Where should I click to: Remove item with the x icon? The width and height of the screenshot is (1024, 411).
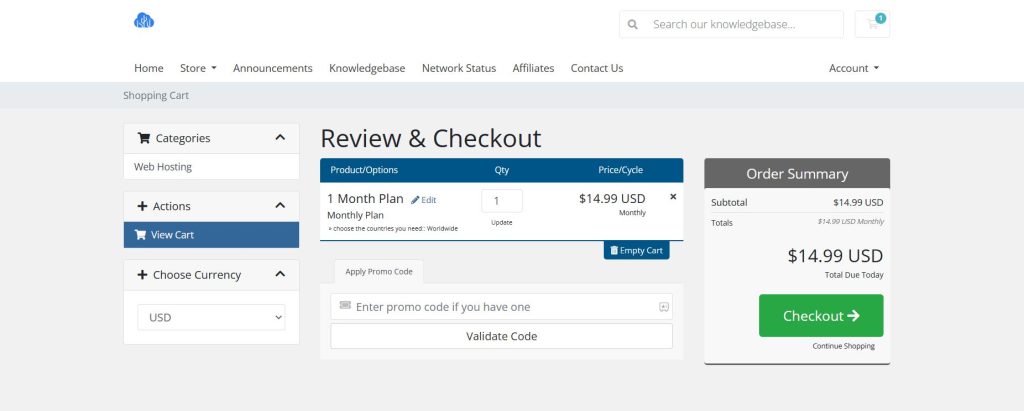point(673,197)
